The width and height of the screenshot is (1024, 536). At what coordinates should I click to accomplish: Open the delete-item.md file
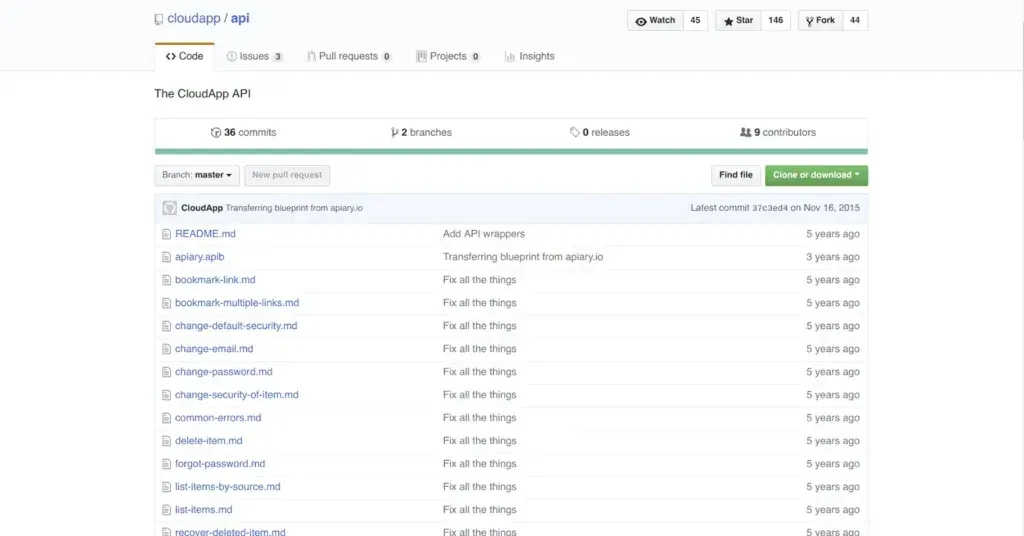pos(208,441)
